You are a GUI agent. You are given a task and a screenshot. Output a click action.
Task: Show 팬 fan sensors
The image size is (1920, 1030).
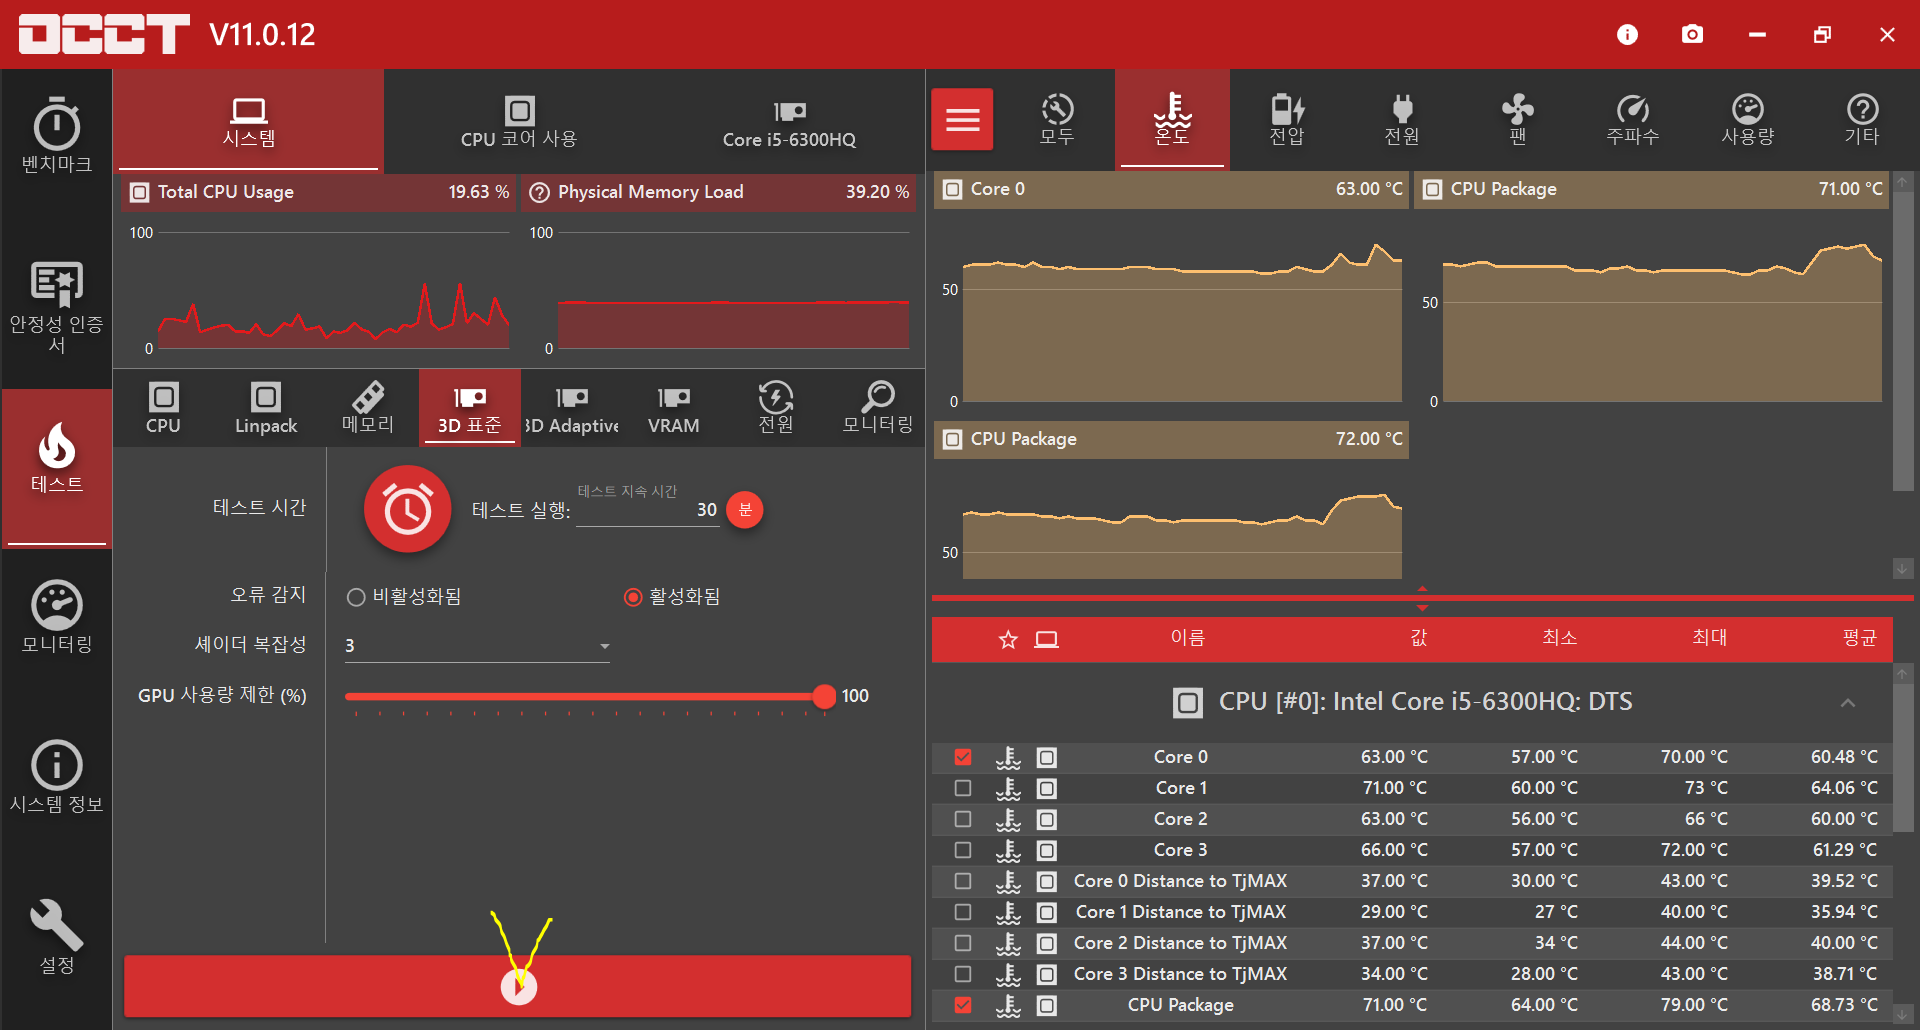[x=1517, y=120]
